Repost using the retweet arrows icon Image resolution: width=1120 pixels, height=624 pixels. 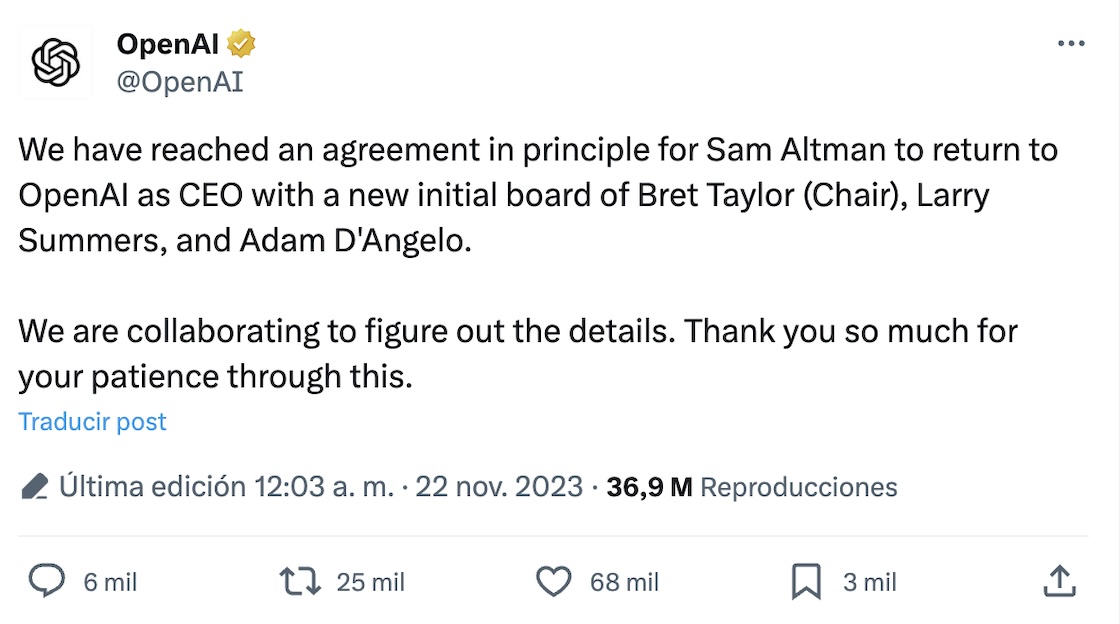point(299,581)
